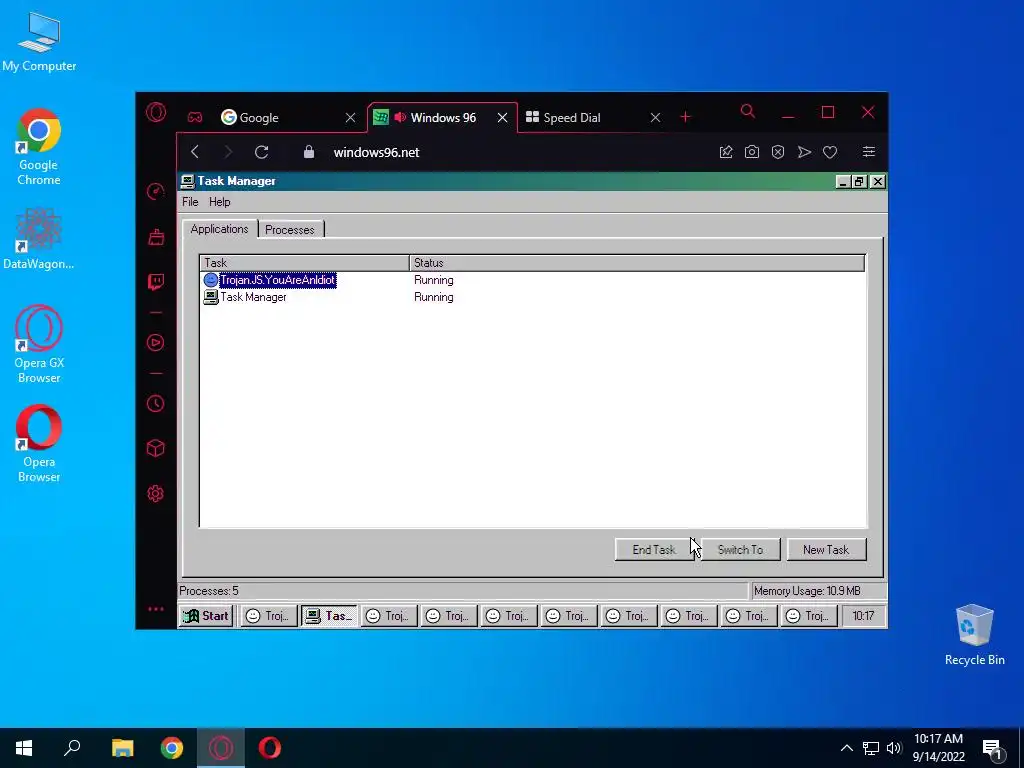Viewport: 1024px width, 768px height.
Task: Click the New Task button
Action: tap(826, 549)
